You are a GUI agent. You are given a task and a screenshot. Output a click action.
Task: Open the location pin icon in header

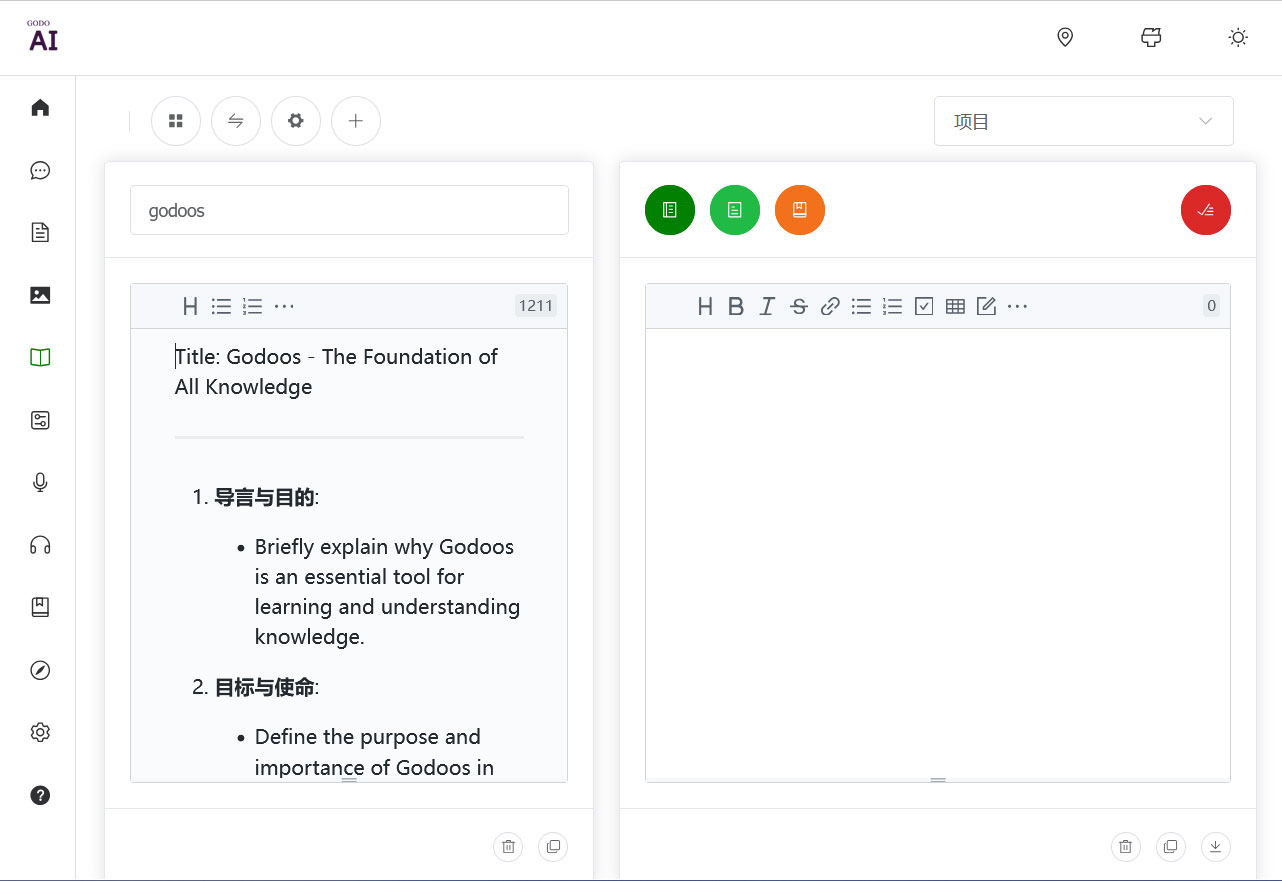(1065, 37)
